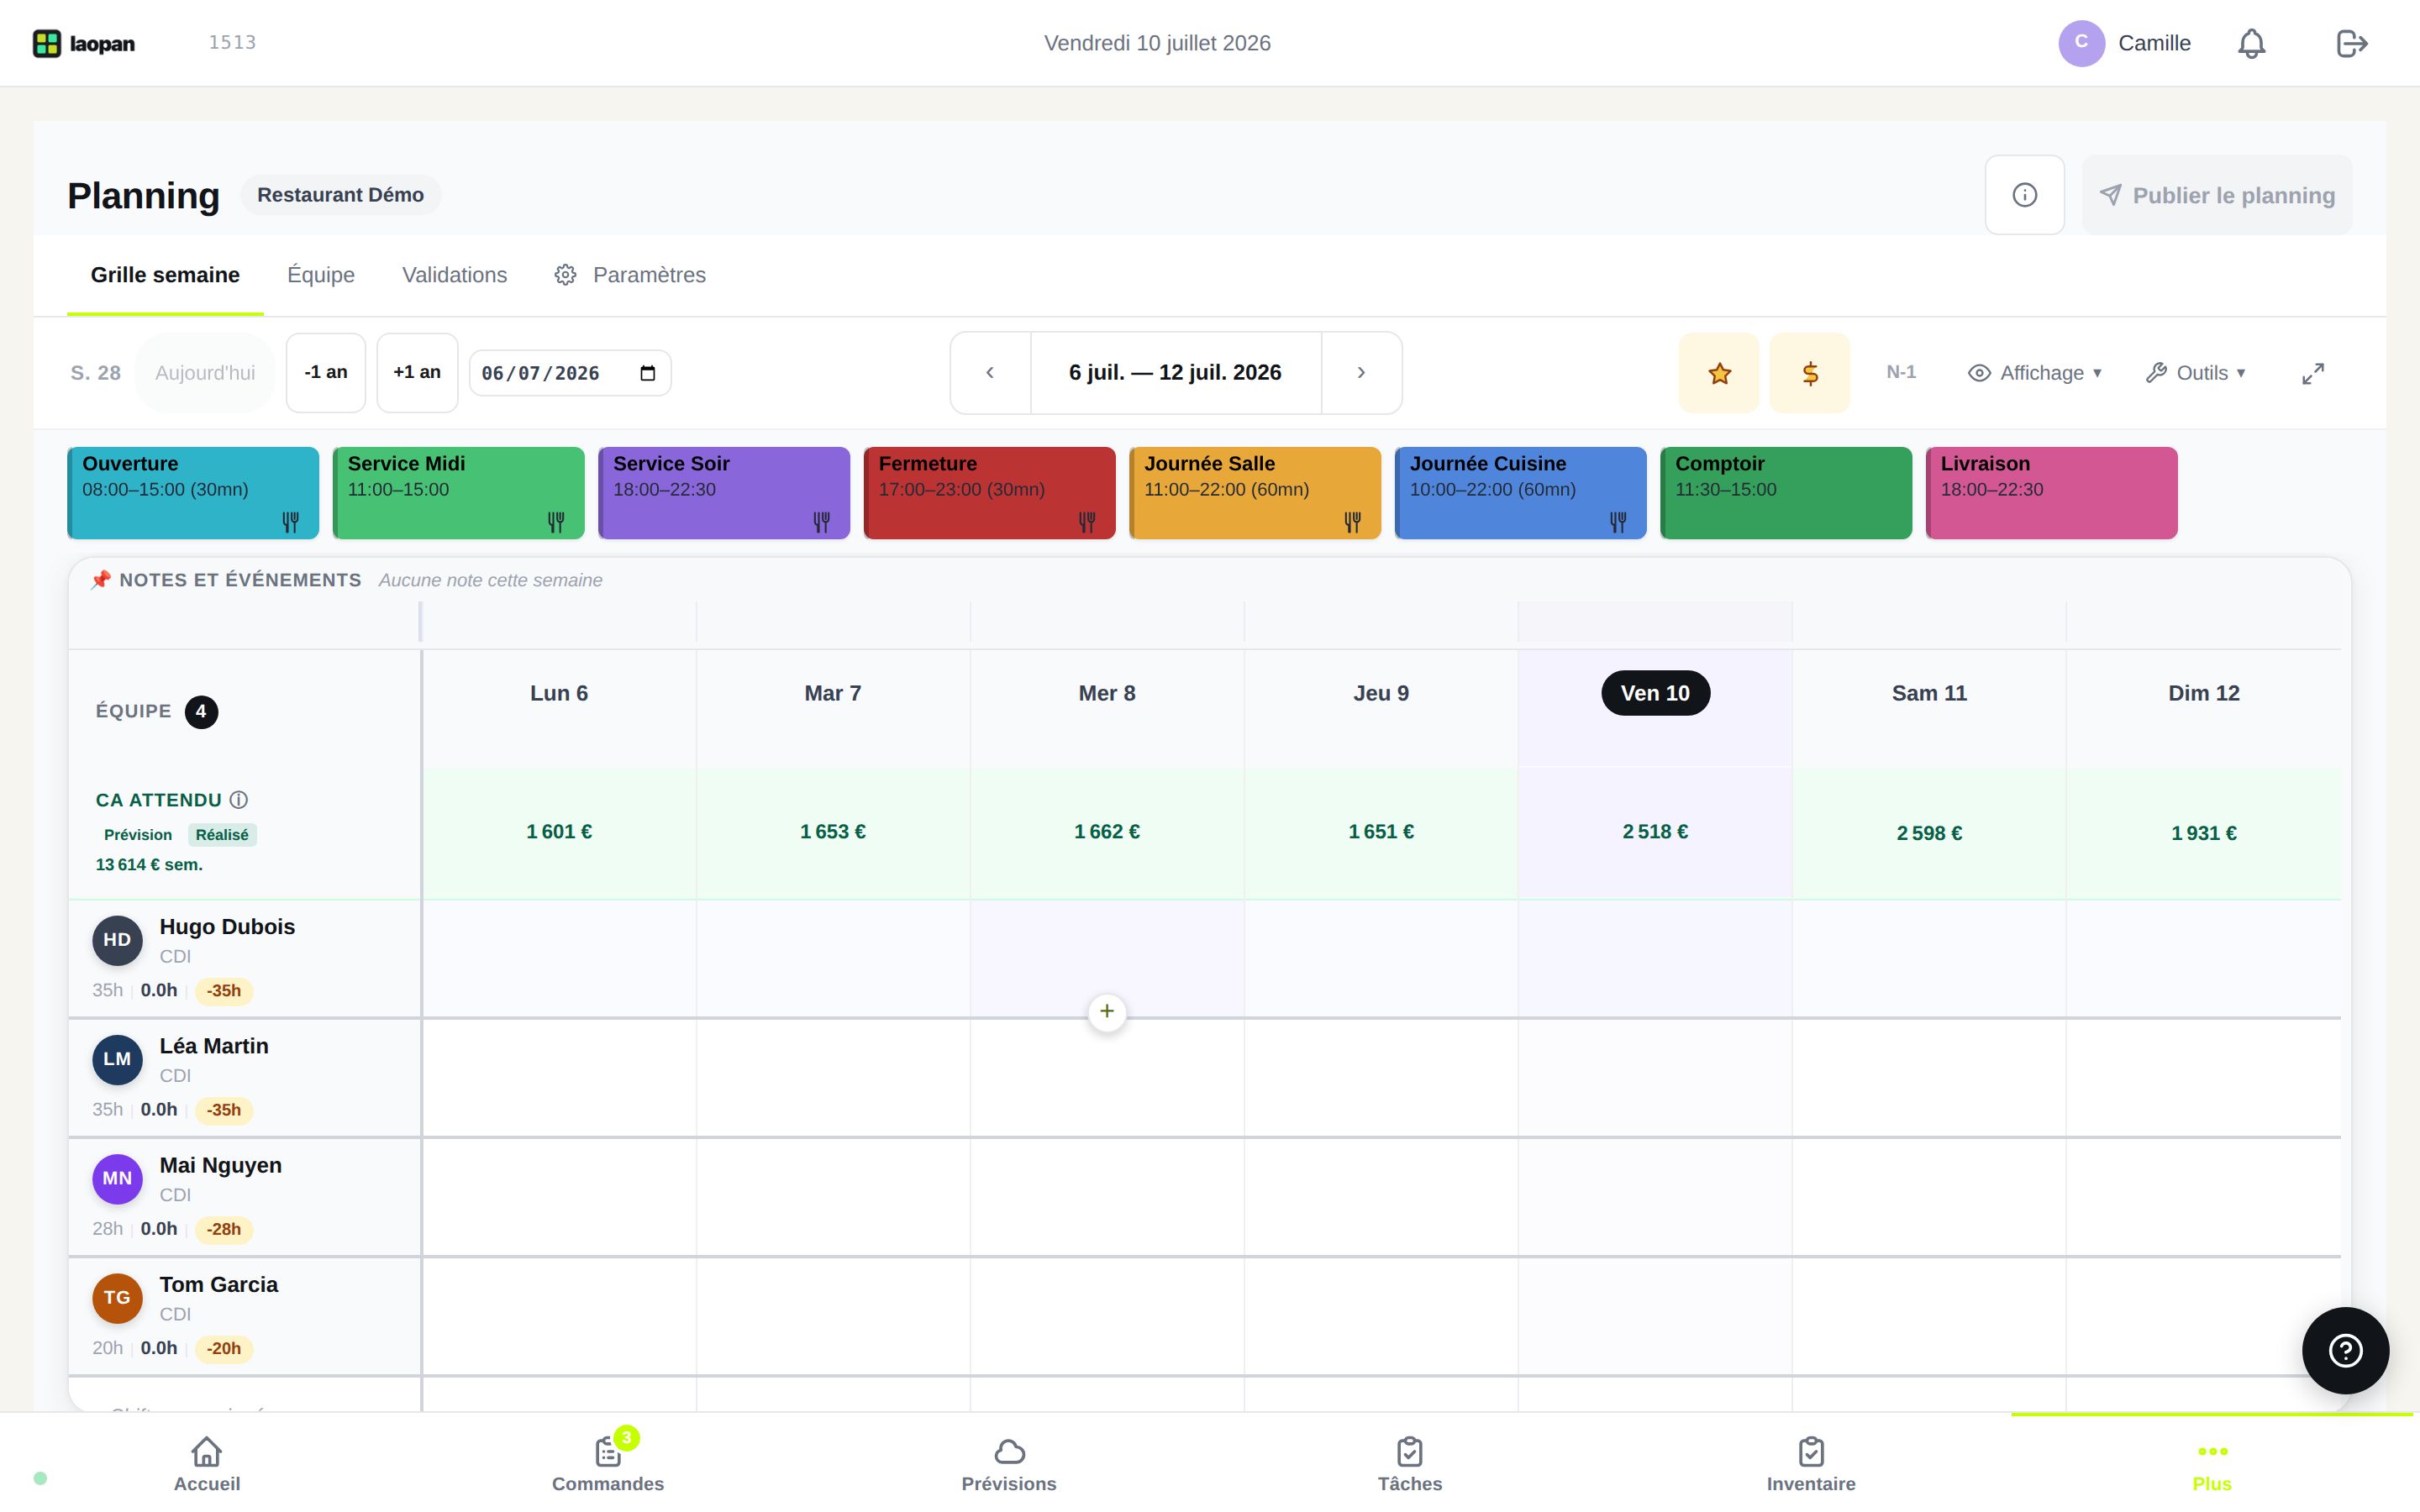Select the Ouverture shift template

193,493
